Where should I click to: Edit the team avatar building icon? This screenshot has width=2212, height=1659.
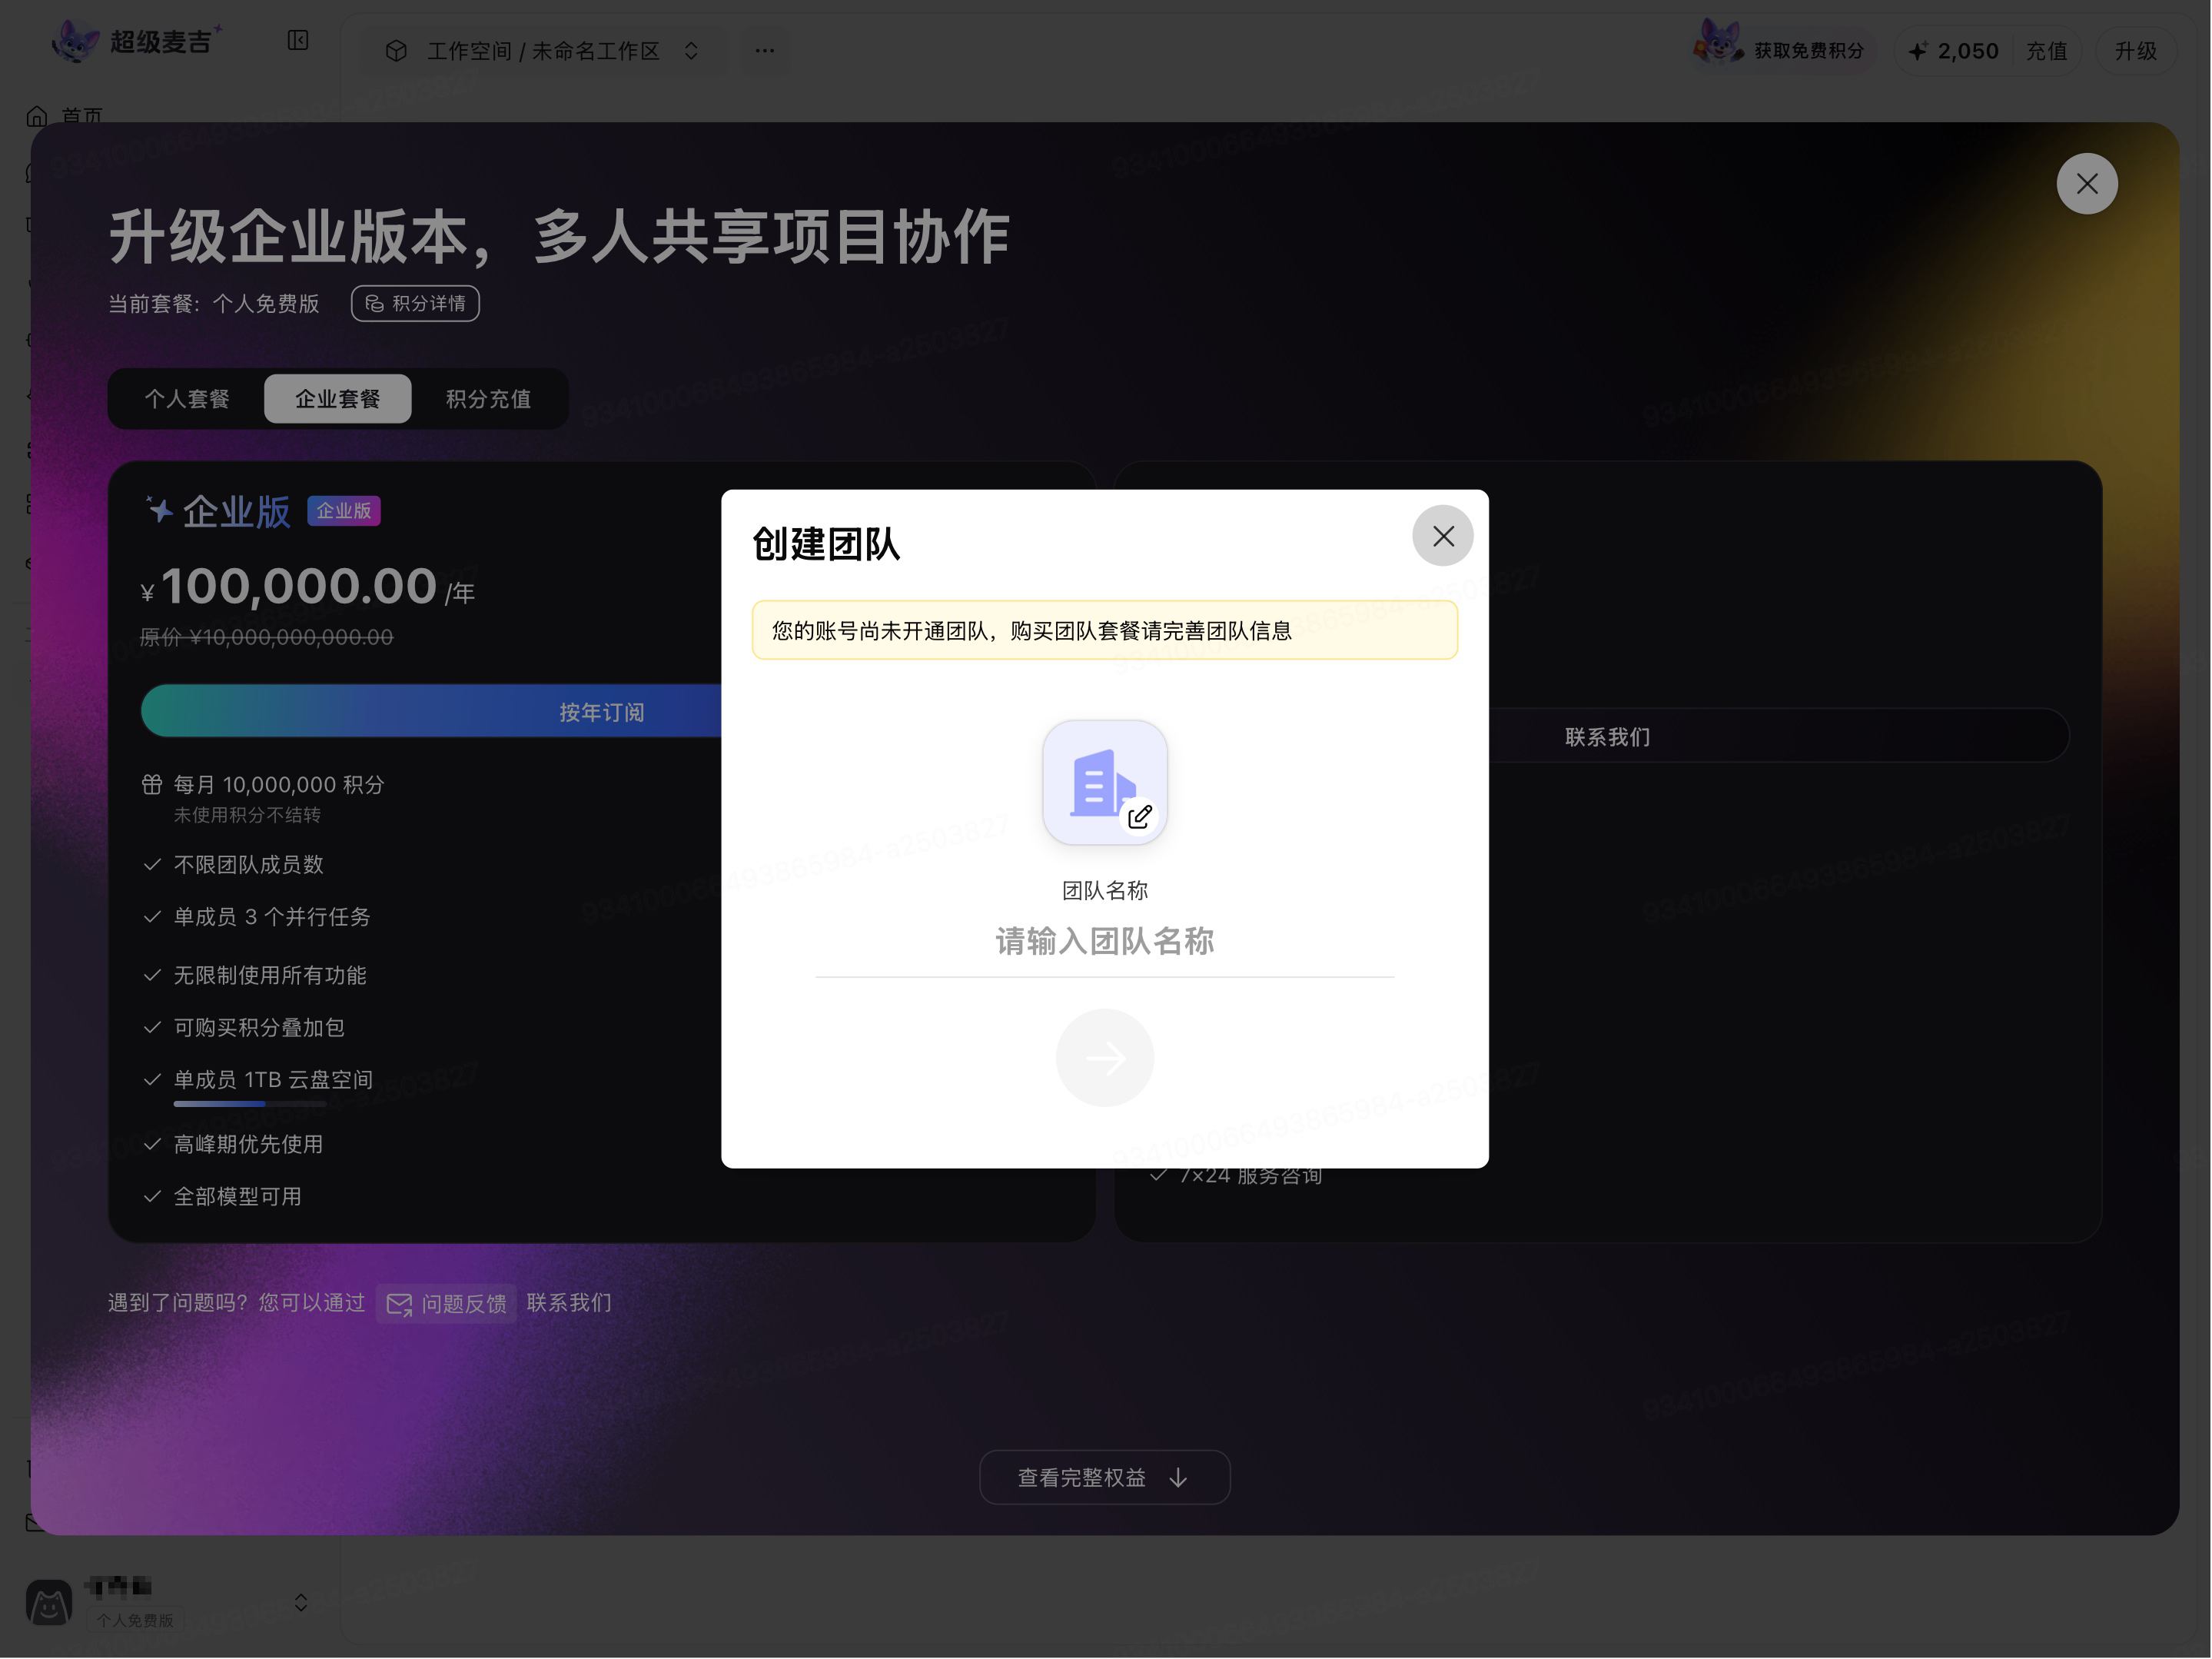point(1104,783)
